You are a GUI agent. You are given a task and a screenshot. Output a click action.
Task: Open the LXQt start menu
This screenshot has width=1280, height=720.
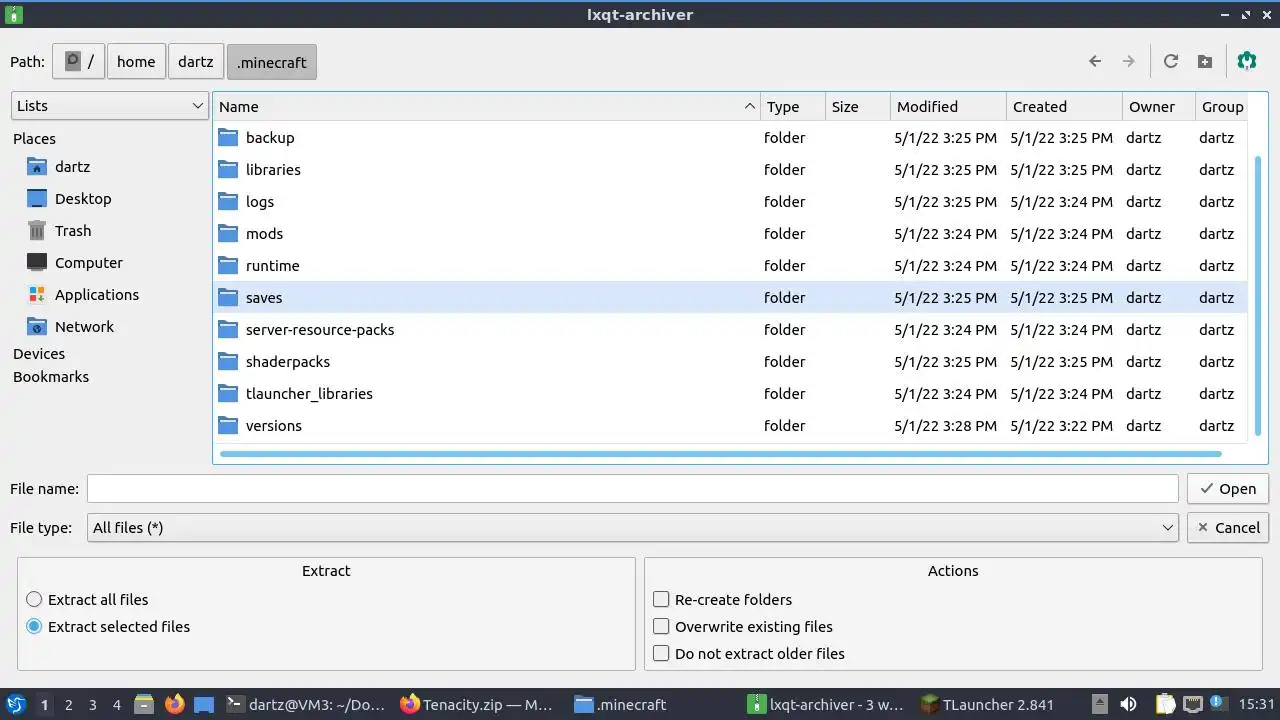tap(16, 705)
